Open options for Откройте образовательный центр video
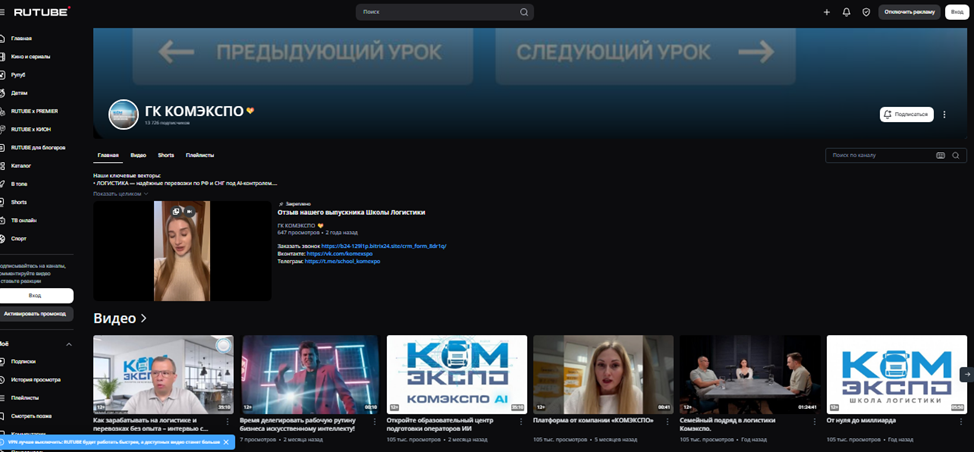Screen dimensions: 974x452 (x=521, y=421)
